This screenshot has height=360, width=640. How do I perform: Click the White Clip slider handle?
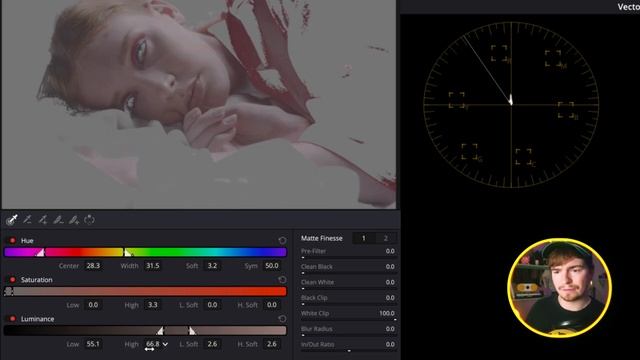click(x=395, y=320)
